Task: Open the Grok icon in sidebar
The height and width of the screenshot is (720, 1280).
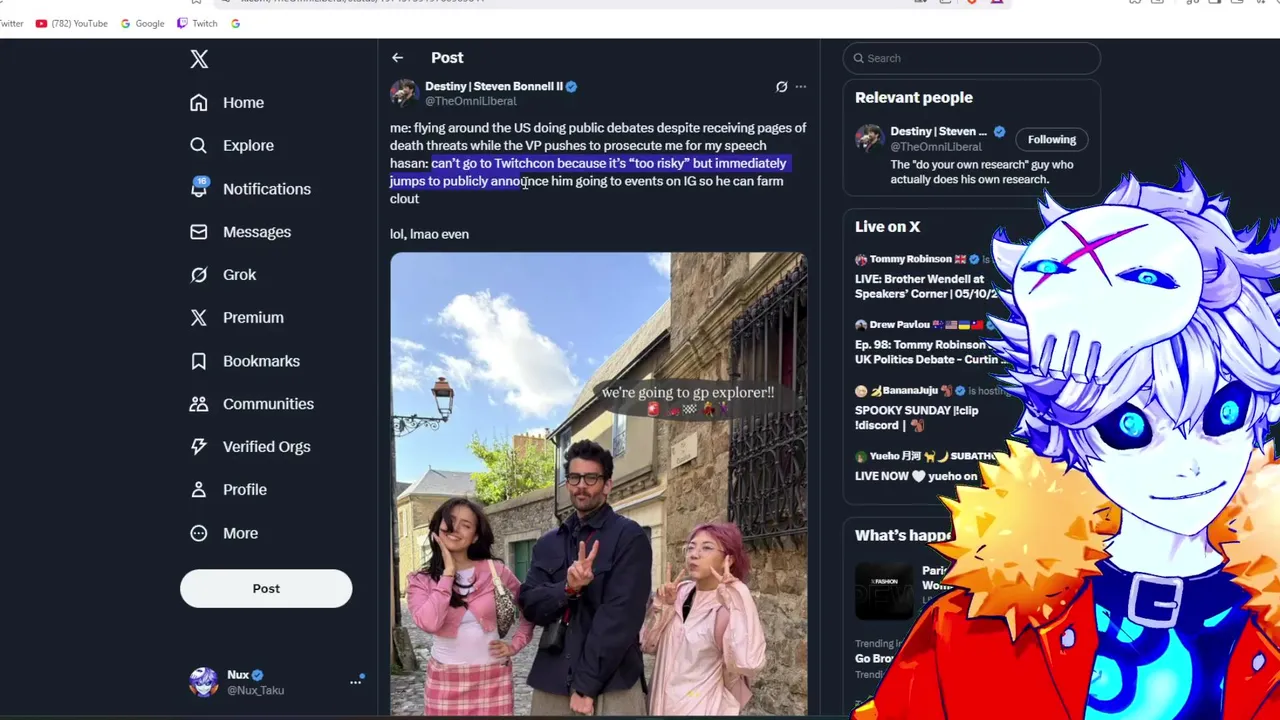Action: [x=199, y=274]
